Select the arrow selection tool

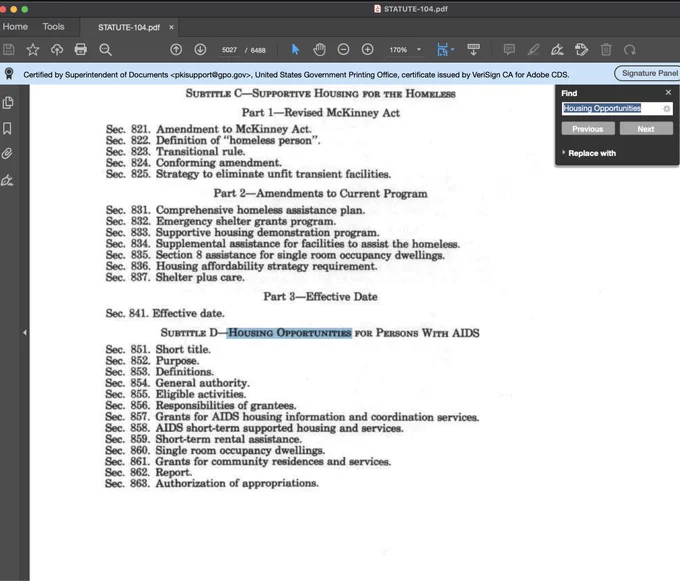pyautogui.click(x=295, y=50)
